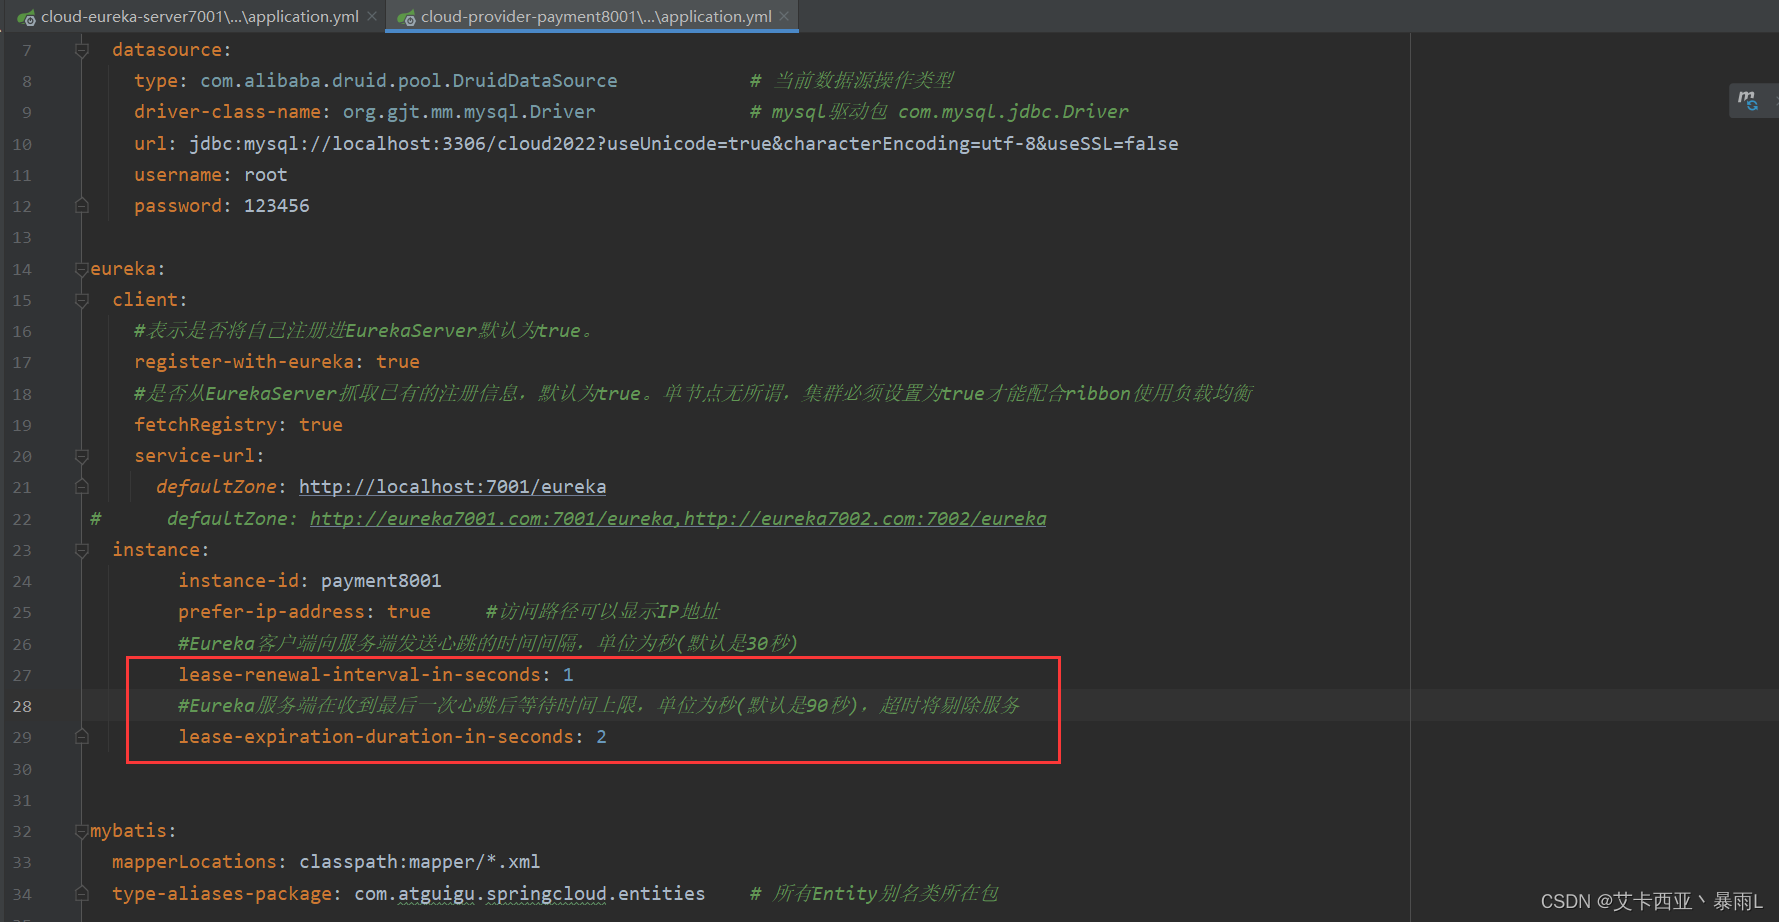
Task: Click the 'mybatis' key
Action: pos(128,831)
